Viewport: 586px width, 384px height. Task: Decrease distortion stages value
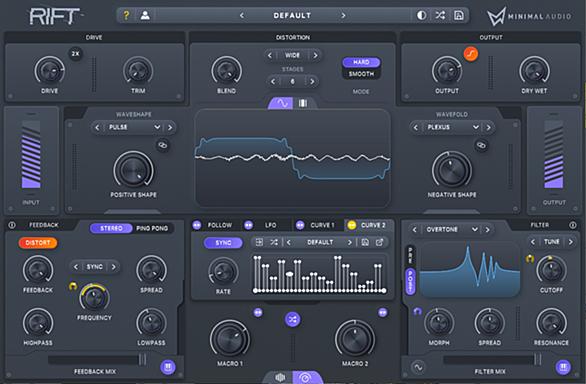(x=273, y=82)
